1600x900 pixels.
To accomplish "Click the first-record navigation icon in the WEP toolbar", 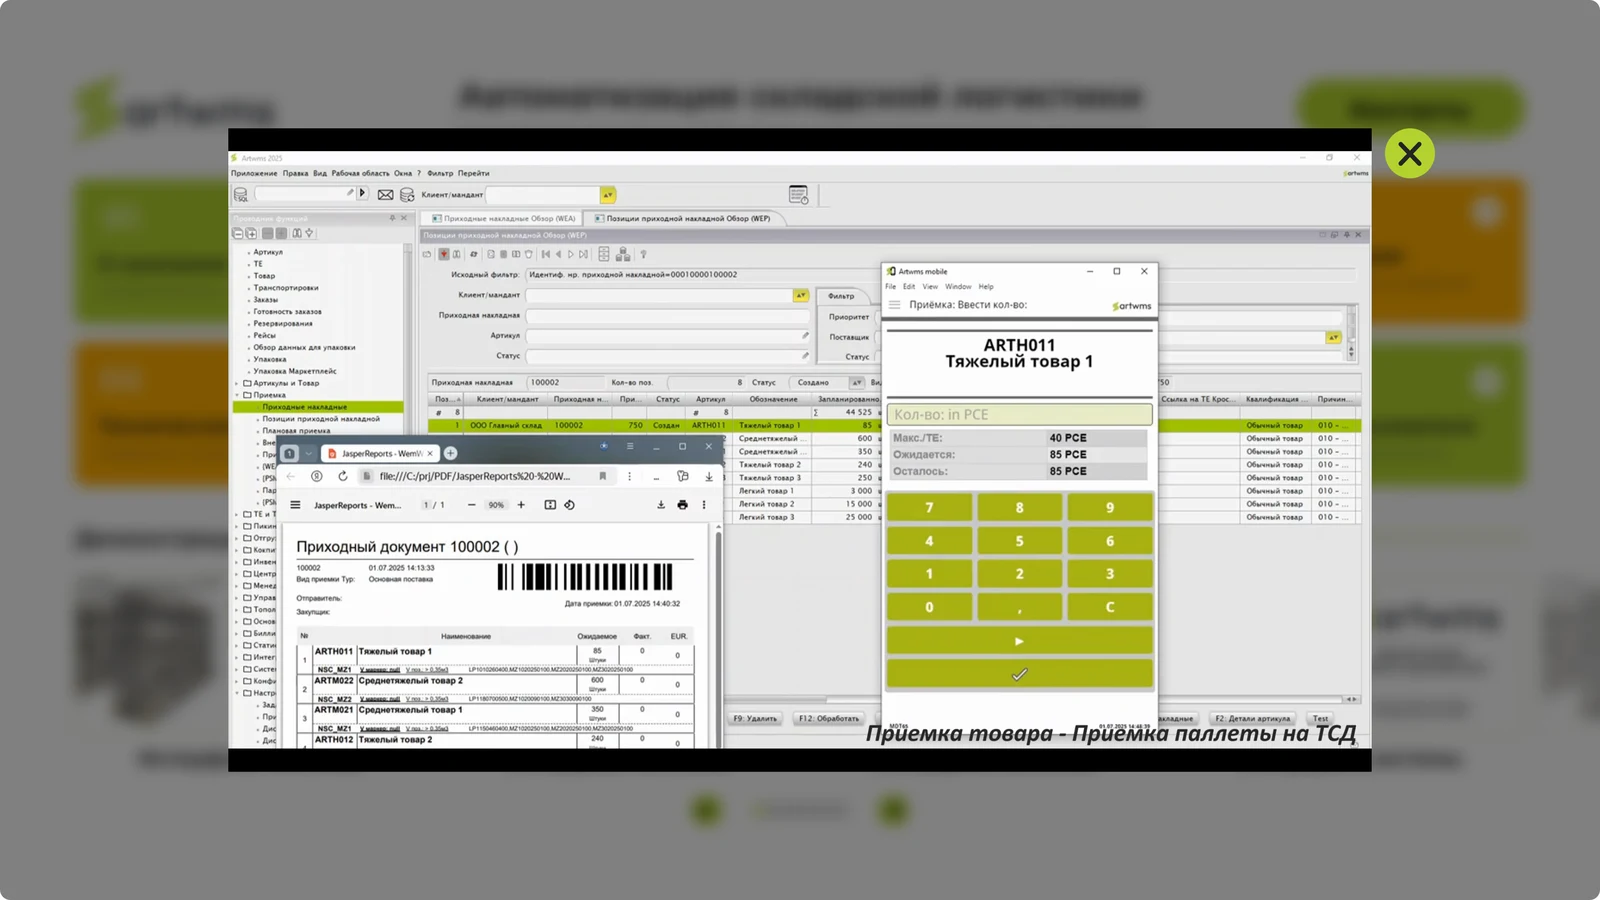I will [546, 254].
